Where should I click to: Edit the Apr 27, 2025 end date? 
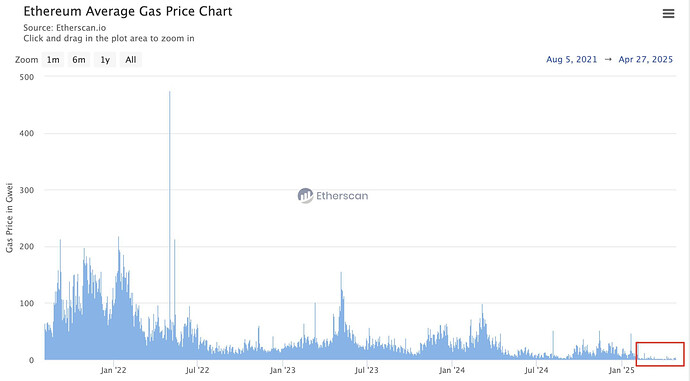pos(646,59)
